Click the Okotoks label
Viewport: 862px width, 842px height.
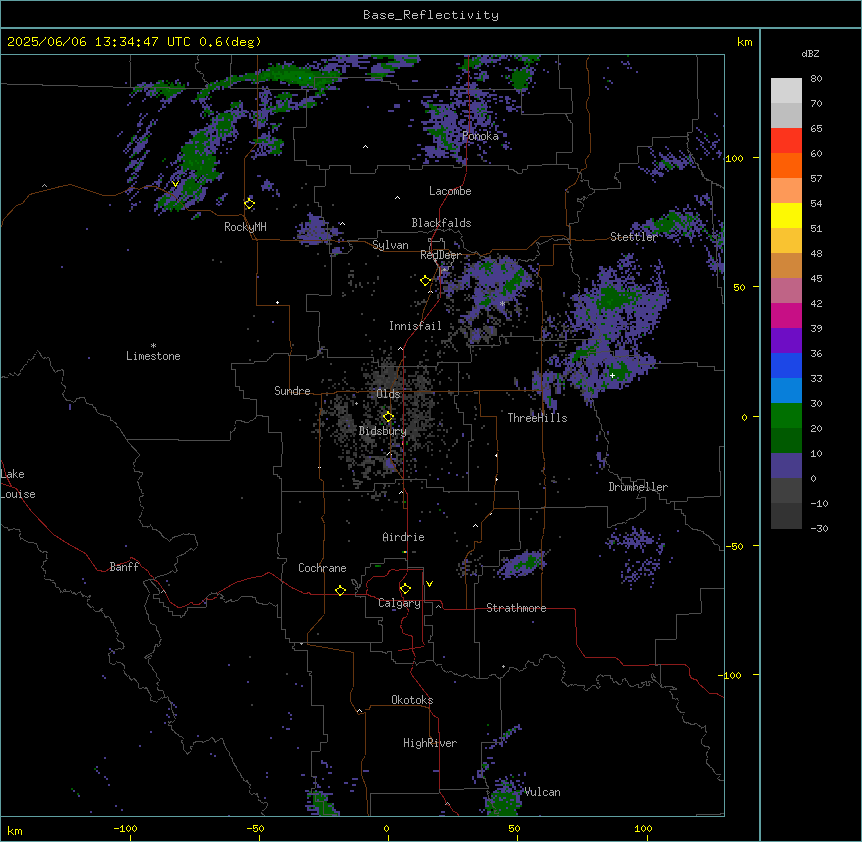(412, 700)
